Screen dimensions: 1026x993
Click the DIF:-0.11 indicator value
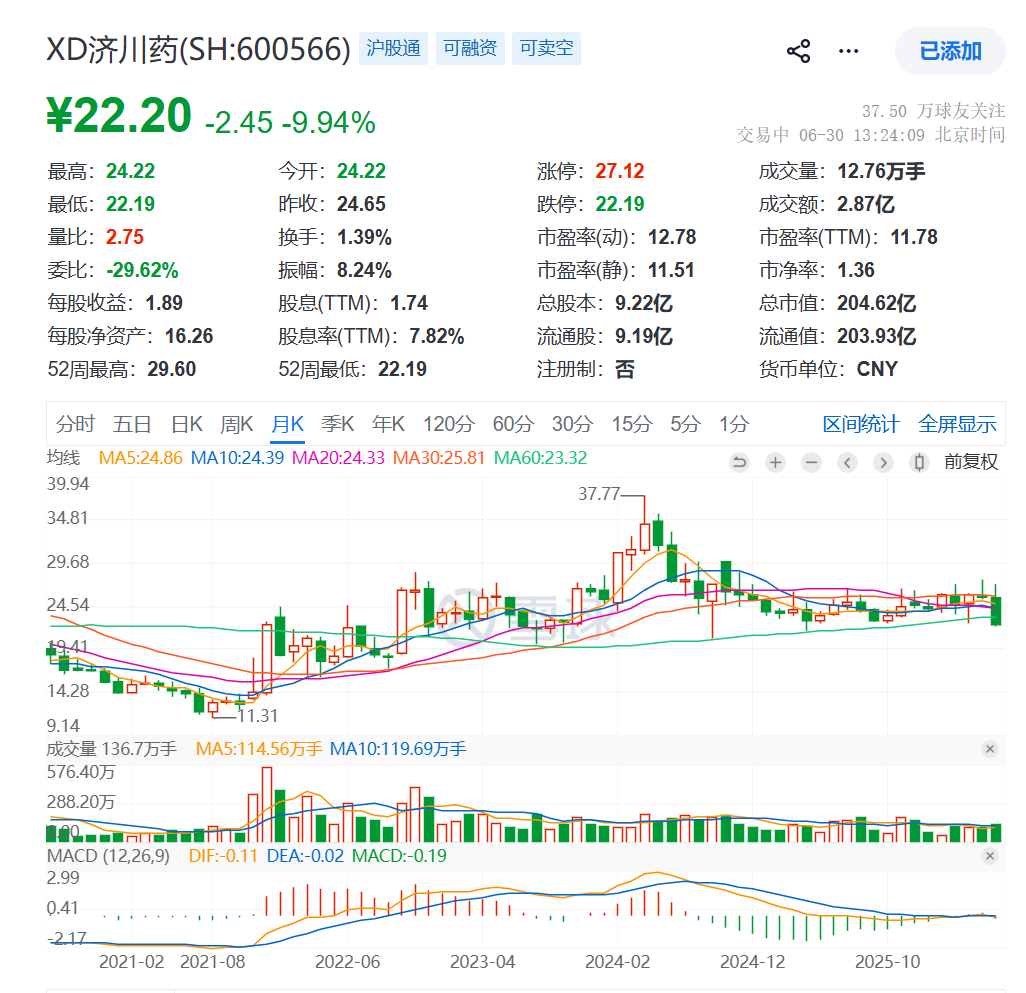(223, 856)
